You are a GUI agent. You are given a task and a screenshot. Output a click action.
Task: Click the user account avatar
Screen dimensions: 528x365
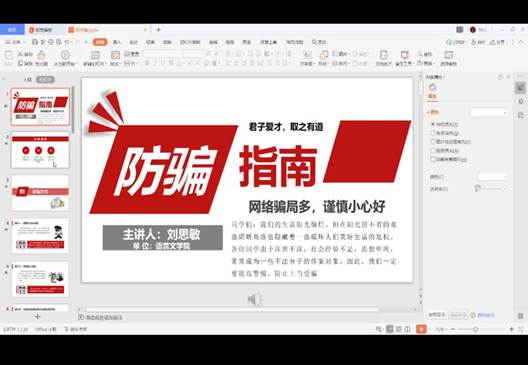(473, 30)
